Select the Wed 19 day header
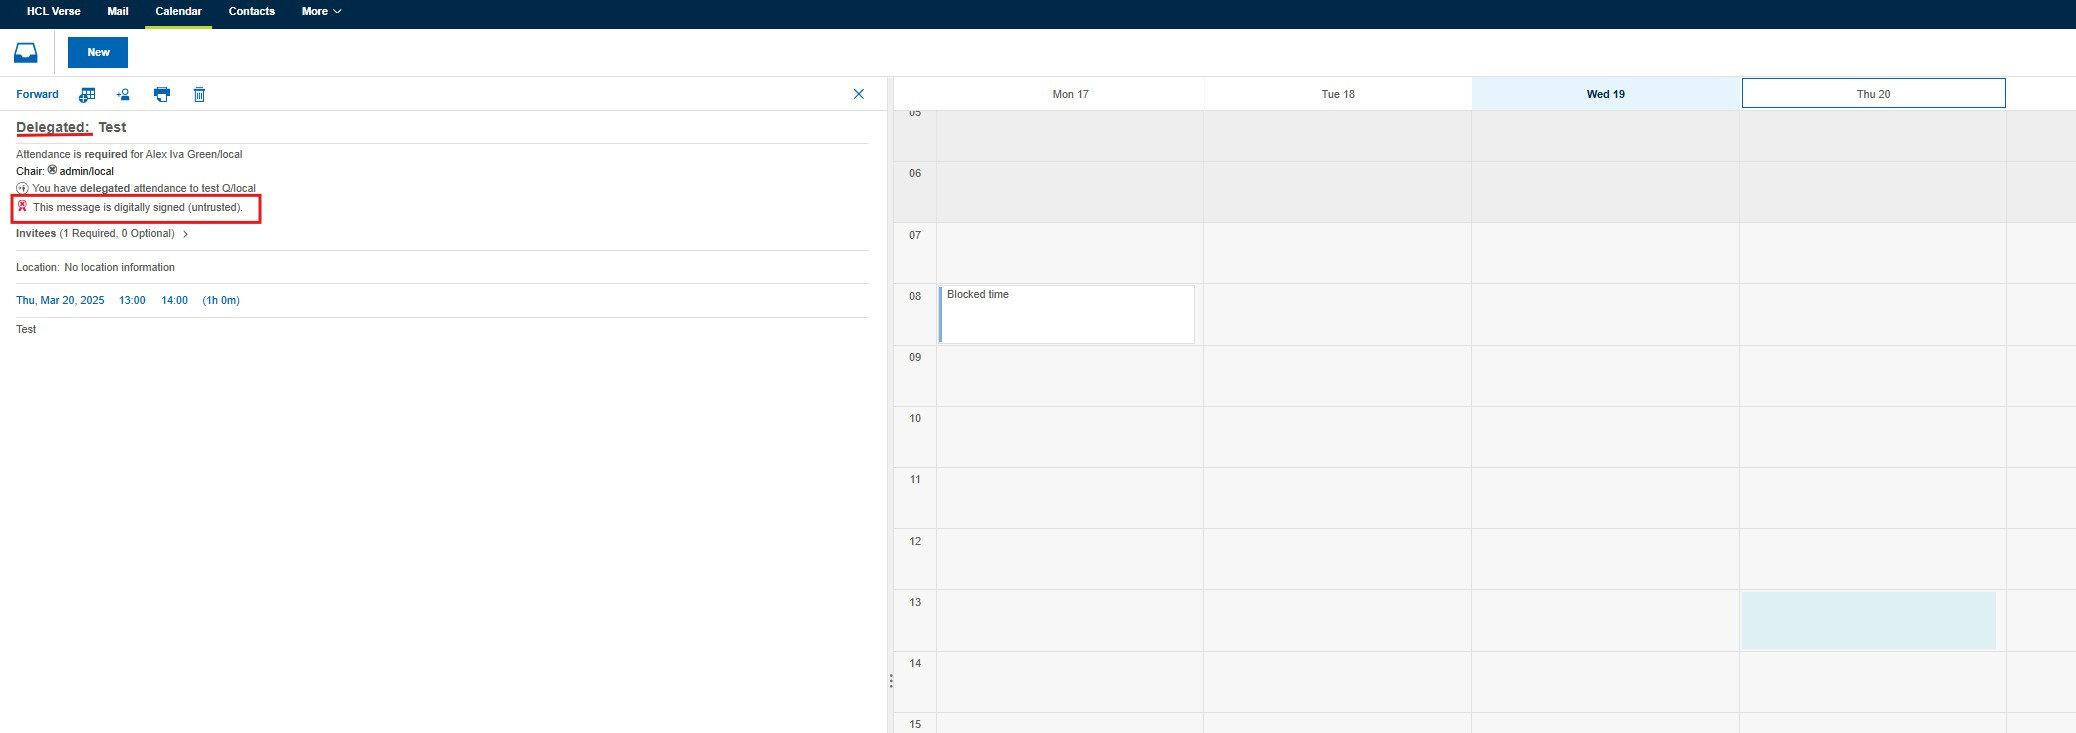The height and width of the screenshot is (733, 2076). [1606, 94]
